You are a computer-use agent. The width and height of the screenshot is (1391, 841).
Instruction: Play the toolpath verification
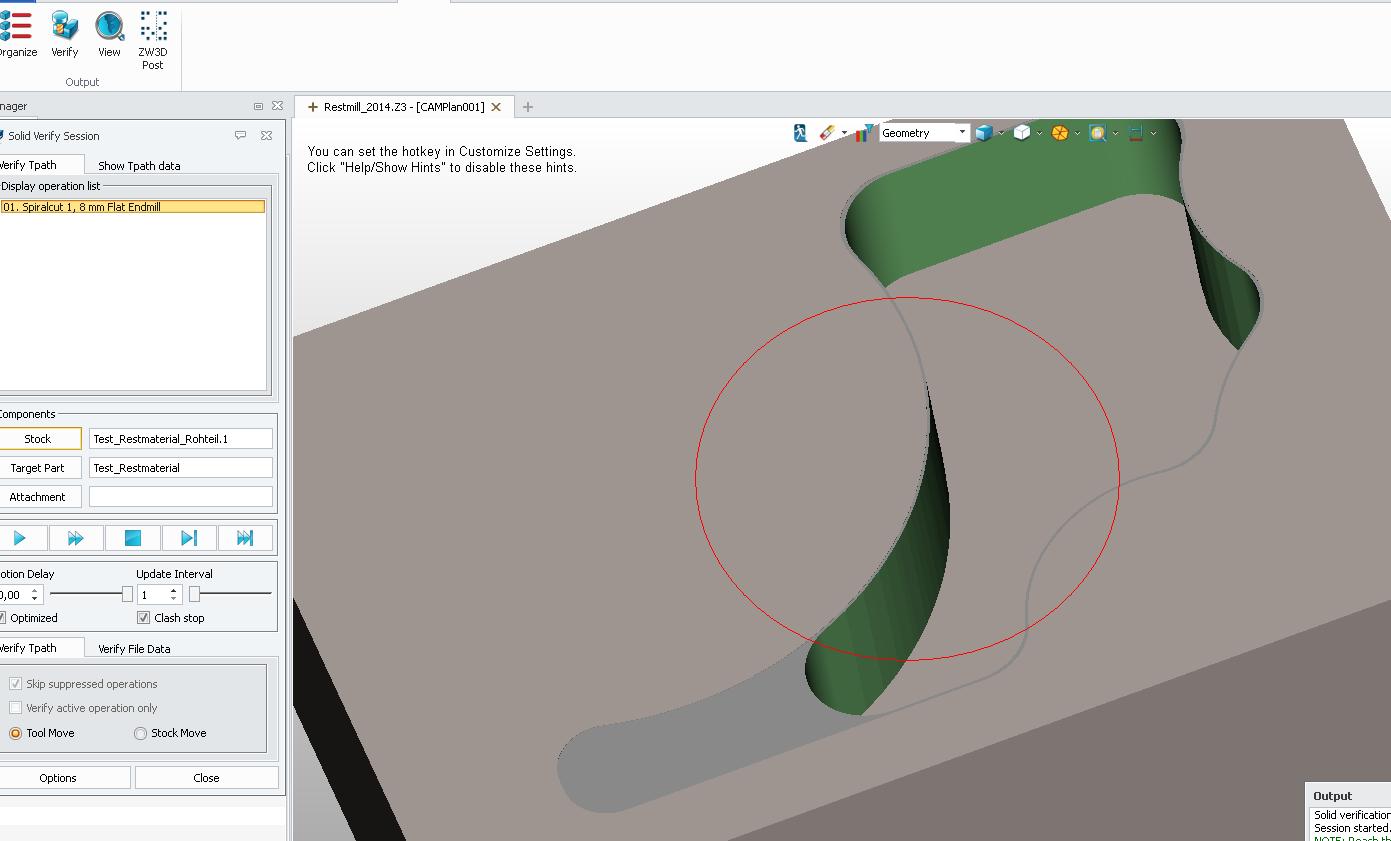pos(19,538)
